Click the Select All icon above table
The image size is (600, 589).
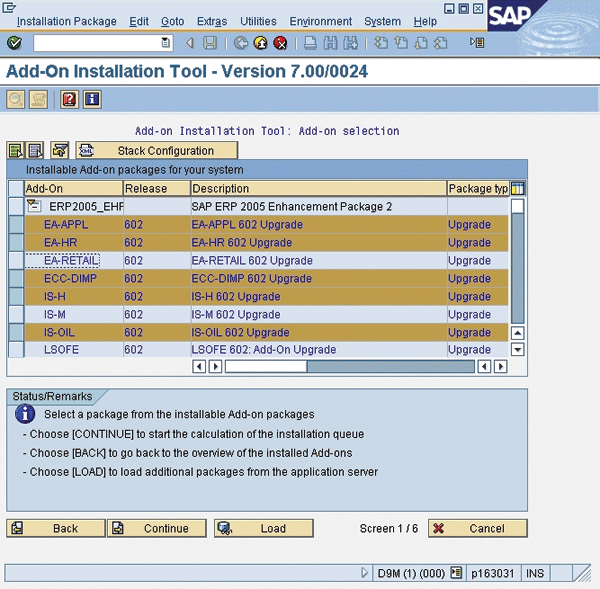tap(15, 150)
